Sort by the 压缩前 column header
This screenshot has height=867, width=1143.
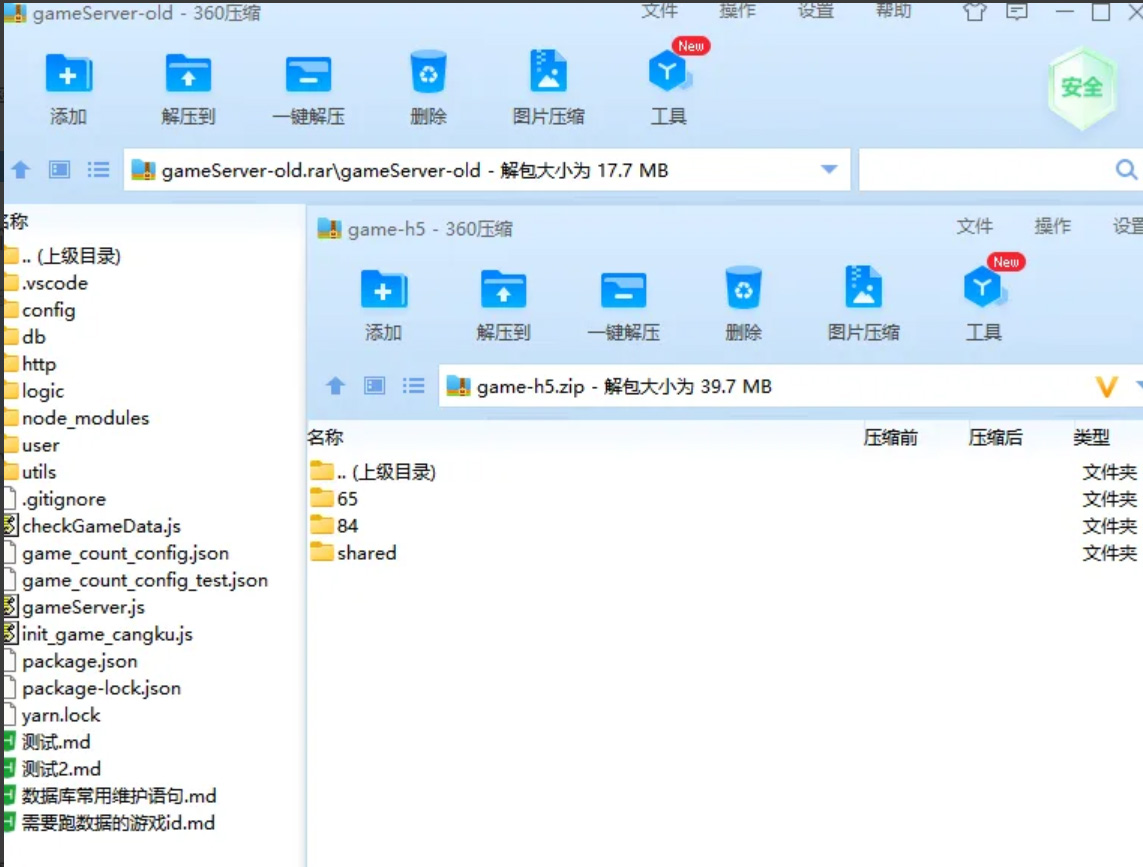[890, 438]
